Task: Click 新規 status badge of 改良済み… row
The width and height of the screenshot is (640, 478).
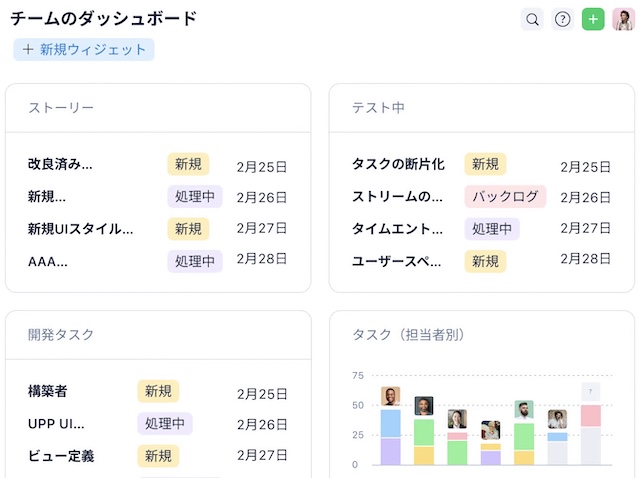Action: pos(188,164)
